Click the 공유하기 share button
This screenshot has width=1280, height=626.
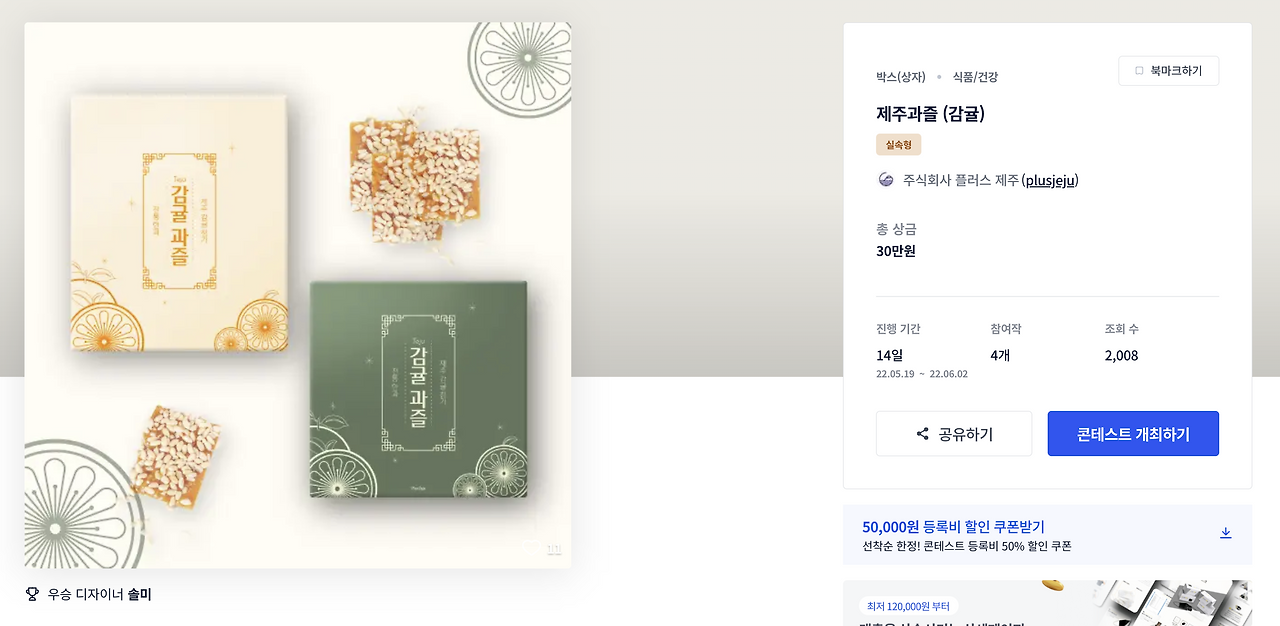tap(953, 433)
